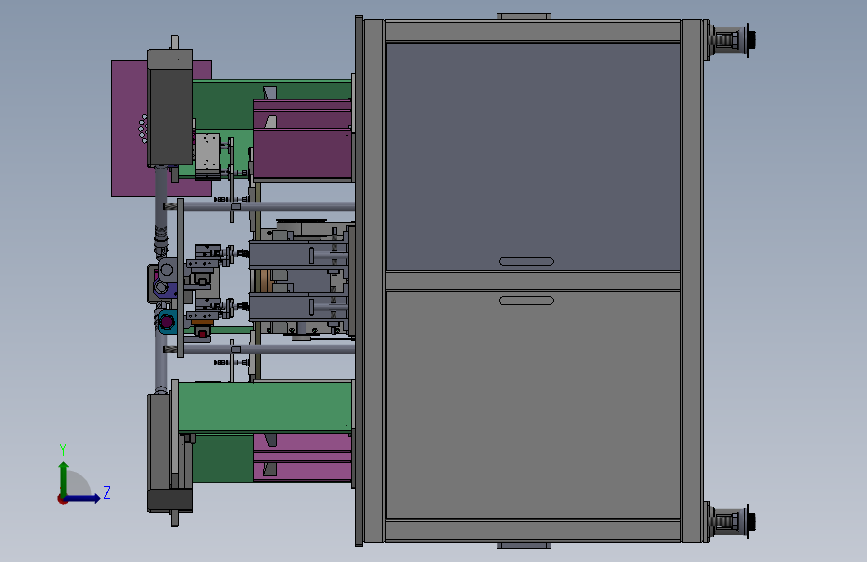Select the purple block on the lower conveyor
Screen dimensions: 867x562
coord(302,457)
